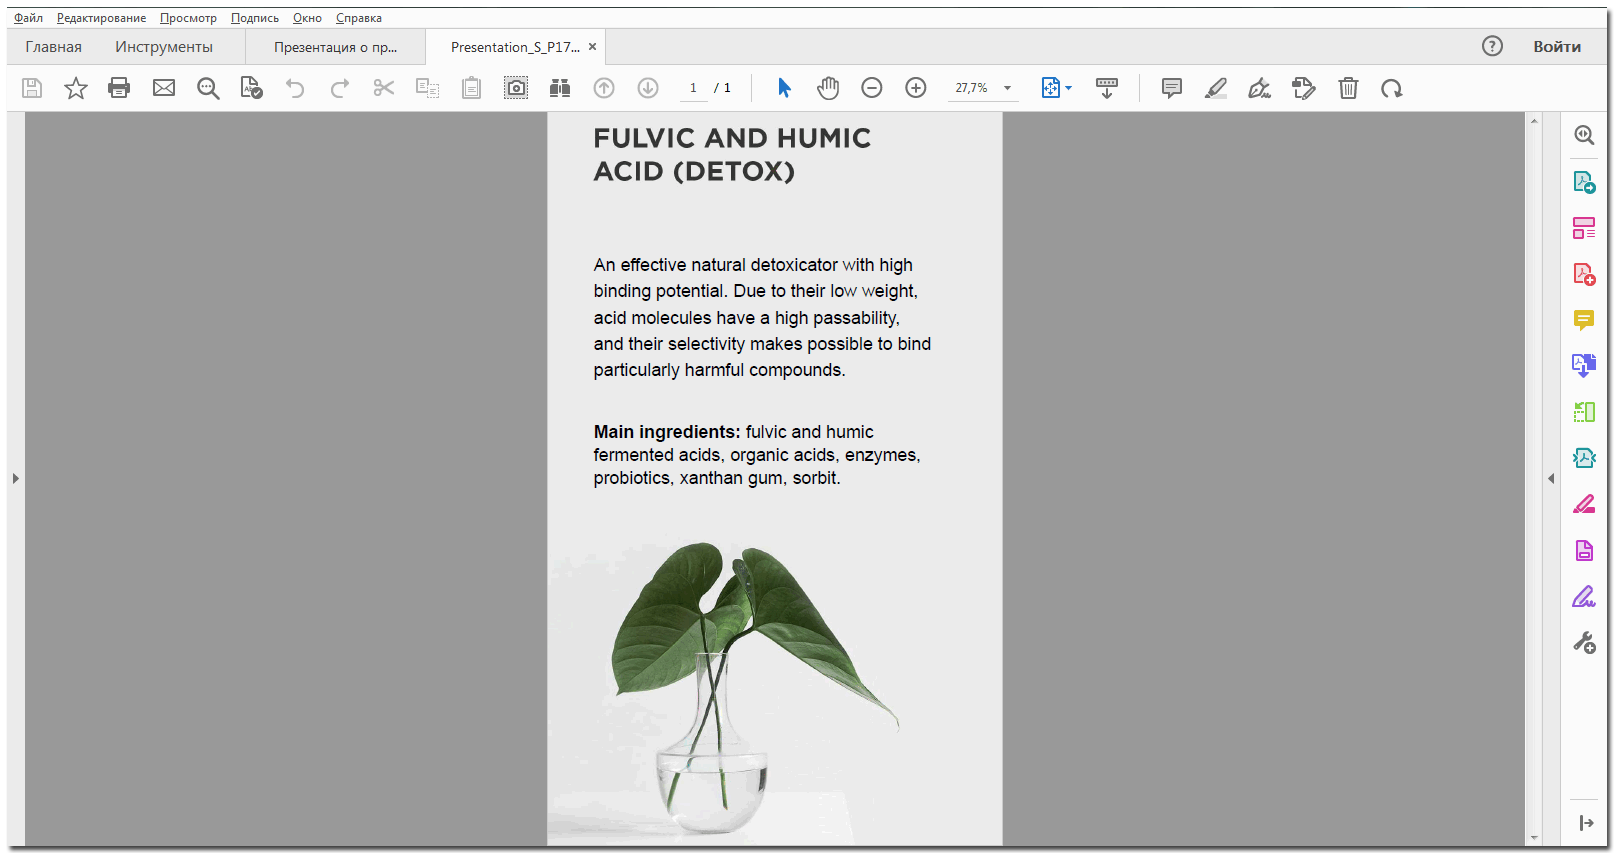Activate the arrow selection tool
The height and width of the screenshot is (853, 1614).
(x=784, y=88)
